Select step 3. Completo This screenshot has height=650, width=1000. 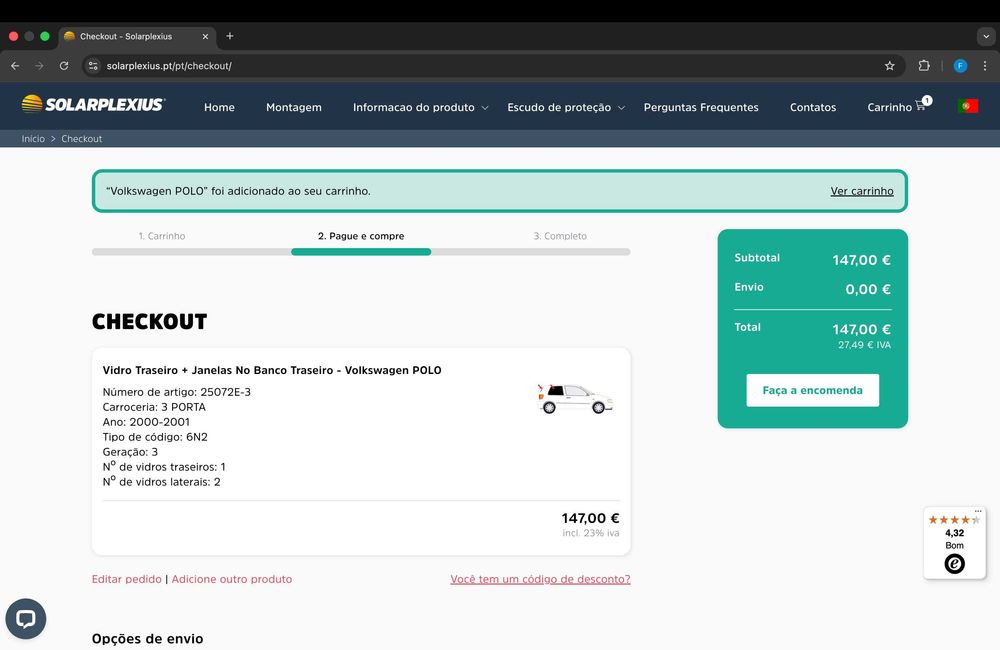point(560,236)
